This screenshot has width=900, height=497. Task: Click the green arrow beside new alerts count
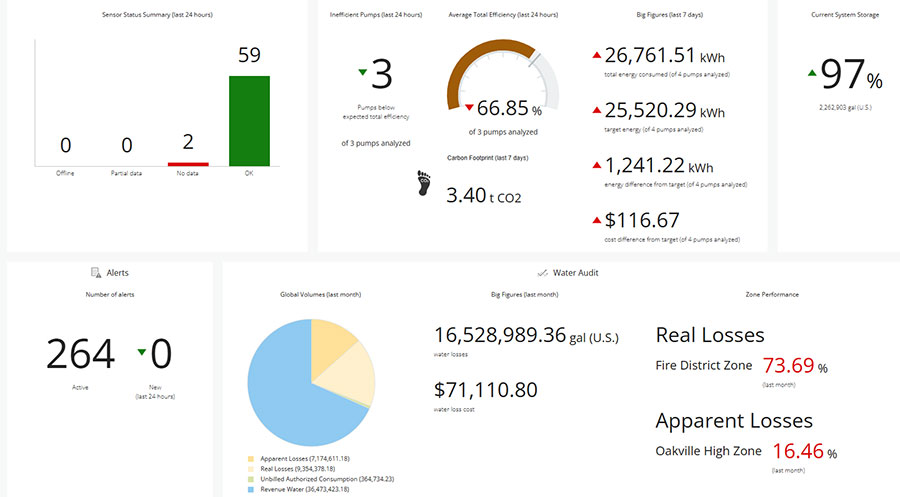tap(141, 351)
